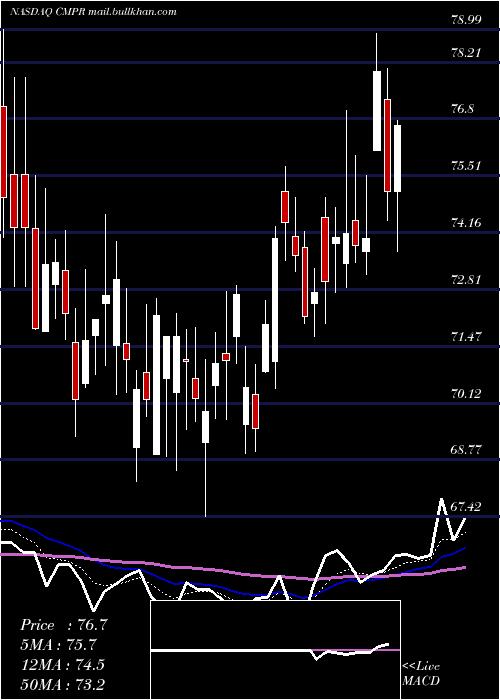Click the 5MA : 75.7 readout

pyautogui.click(x=59, y=645)
